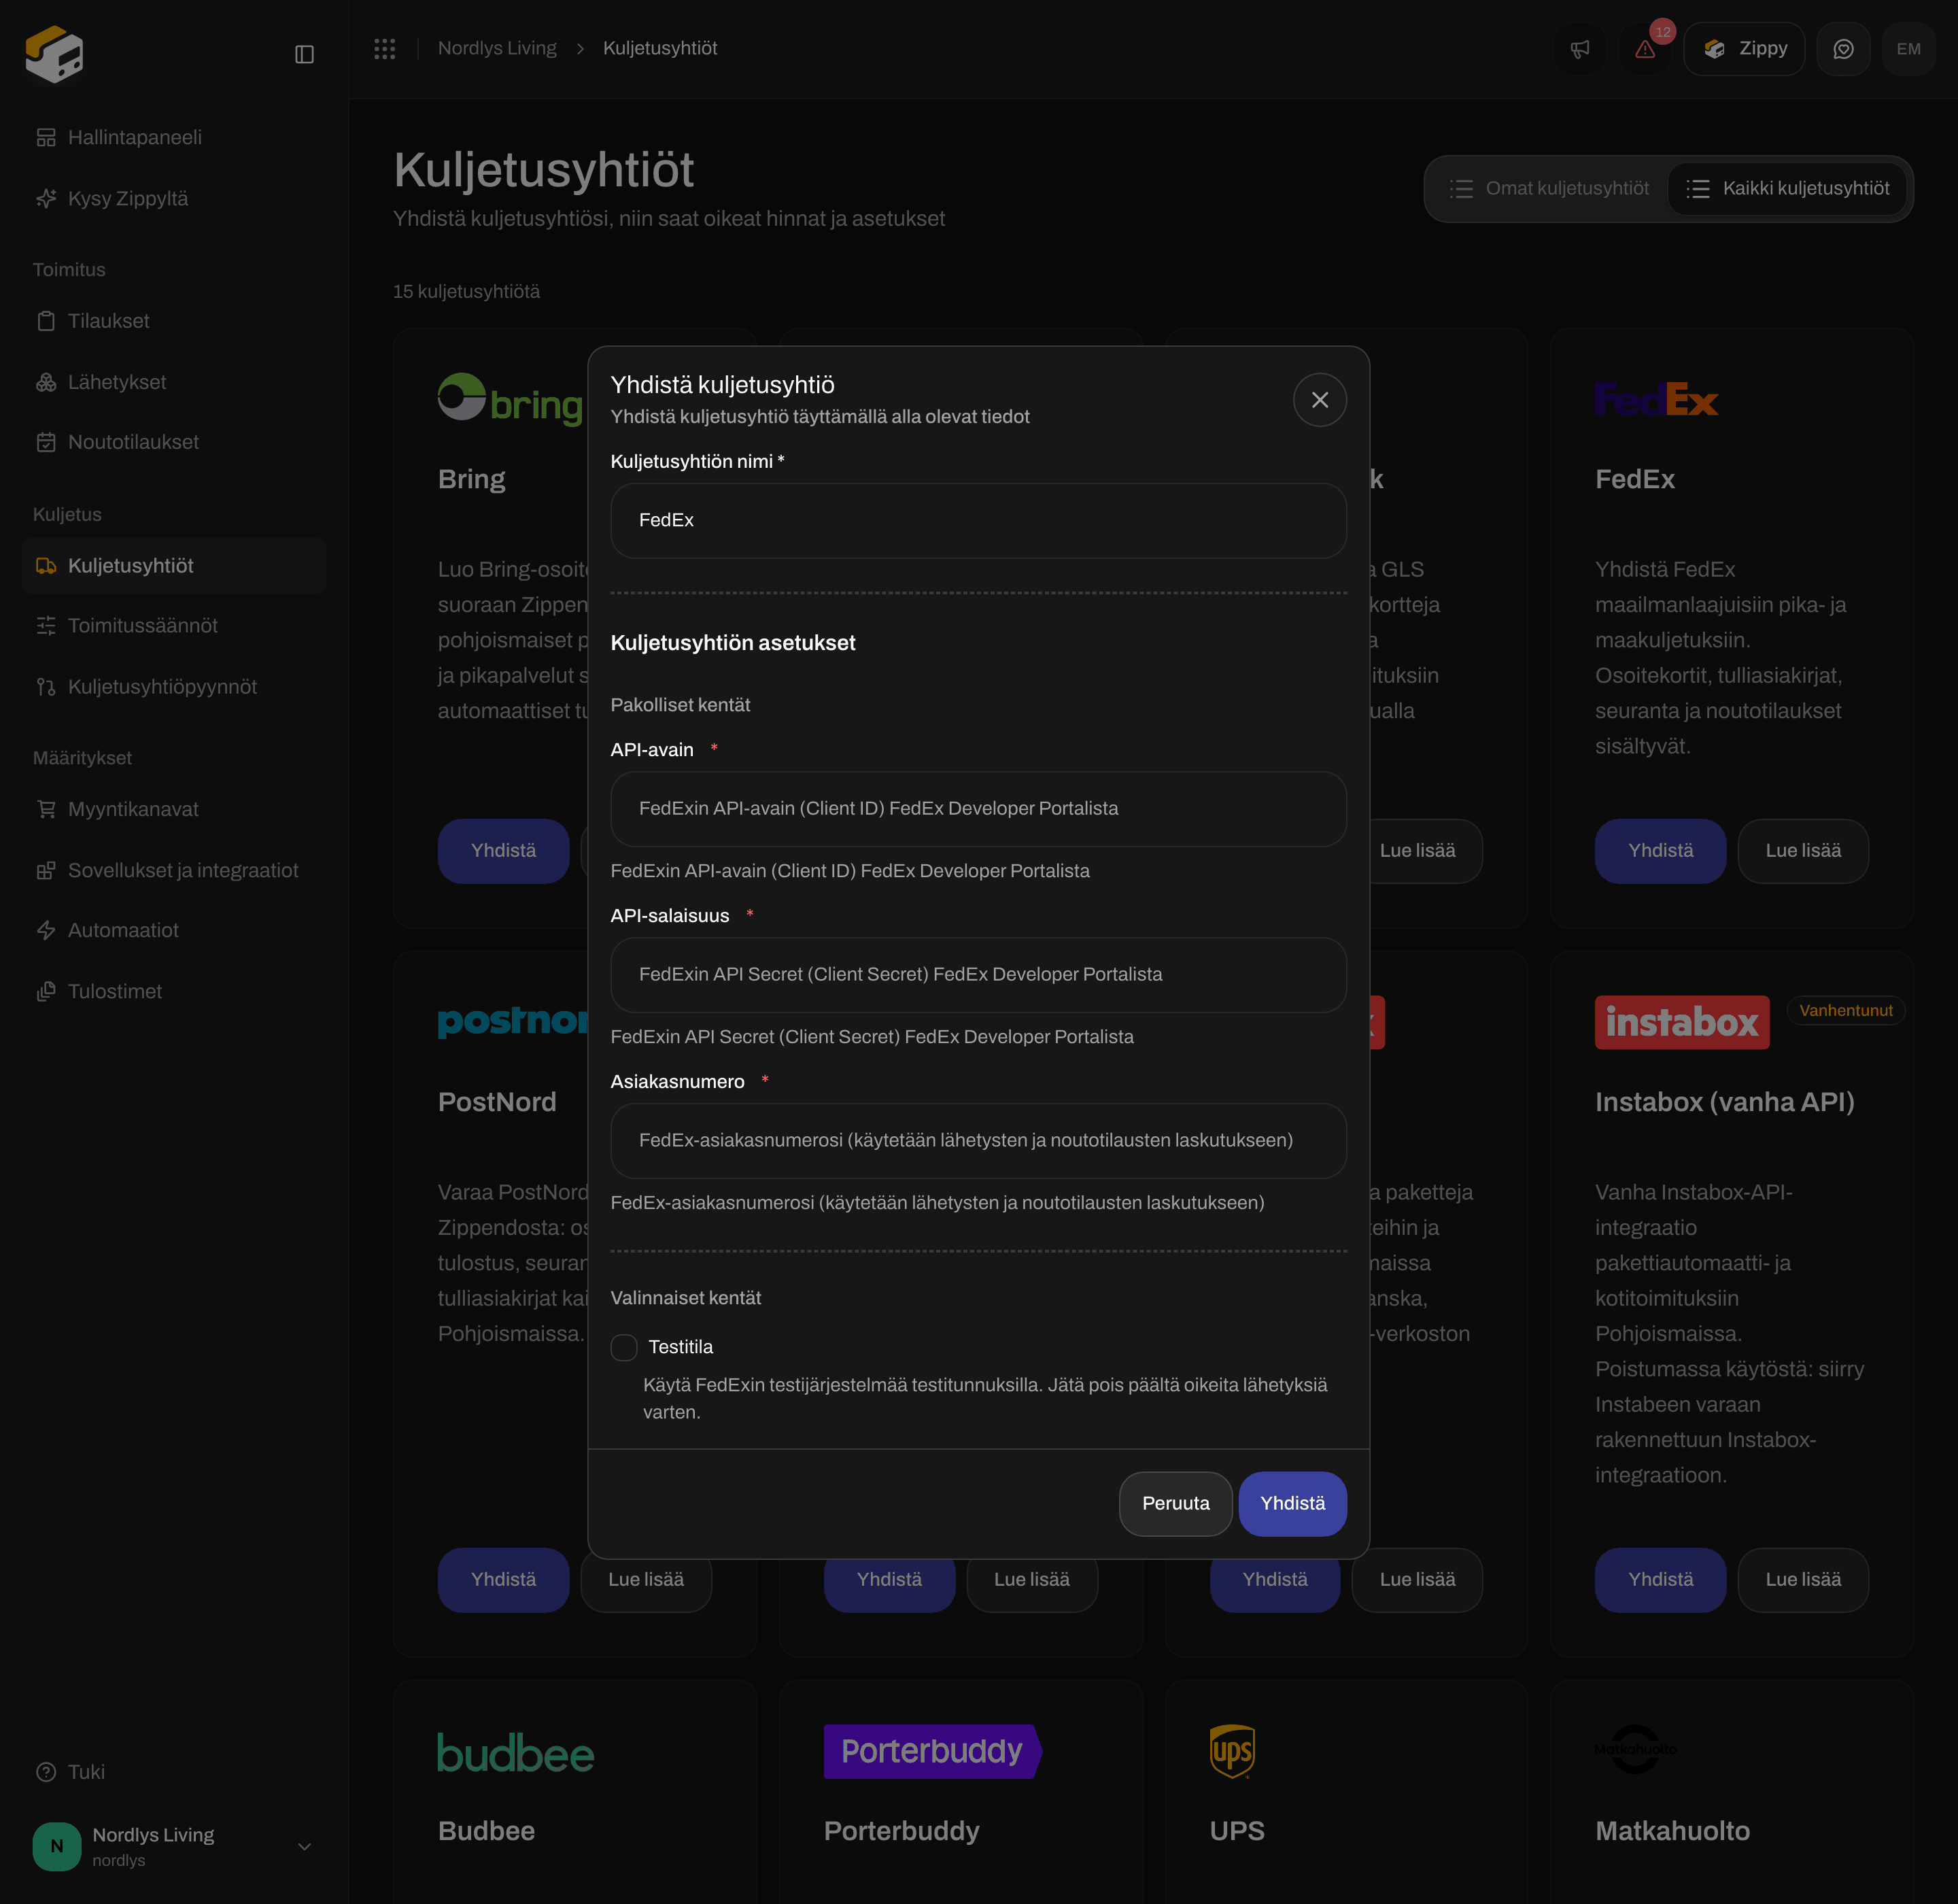Open the apps grid launcher icon
Screen dimensions: 1958x1904
coord(385,48)
